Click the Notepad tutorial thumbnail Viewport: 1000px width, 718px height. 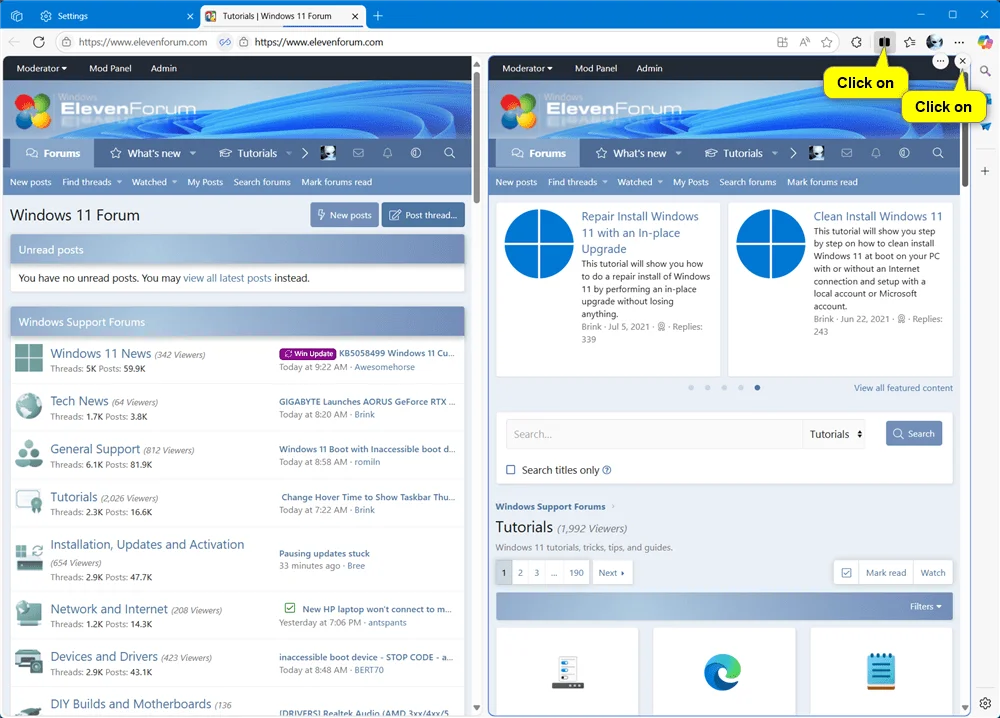(x=881, y=671)
